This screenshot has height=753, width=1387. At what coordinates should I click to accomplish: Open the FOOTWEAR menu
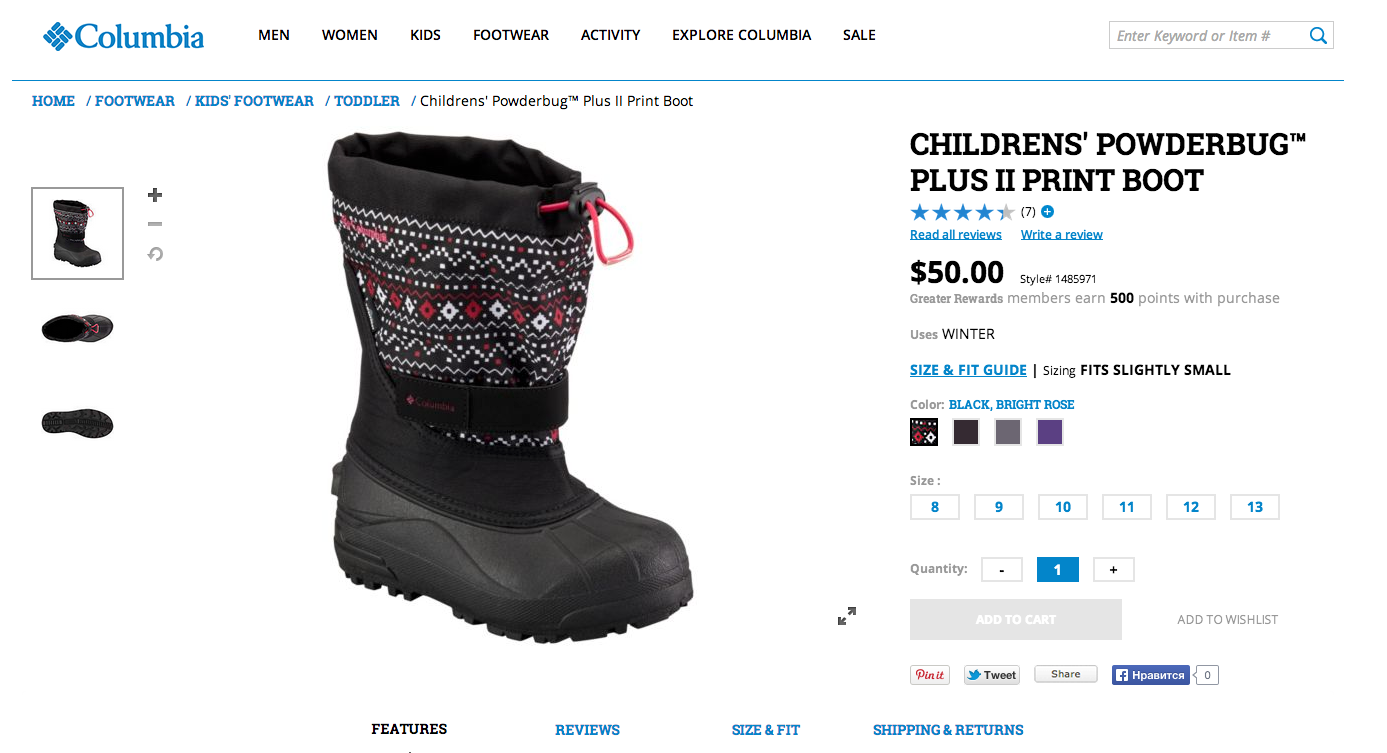[x=511, y=35]
